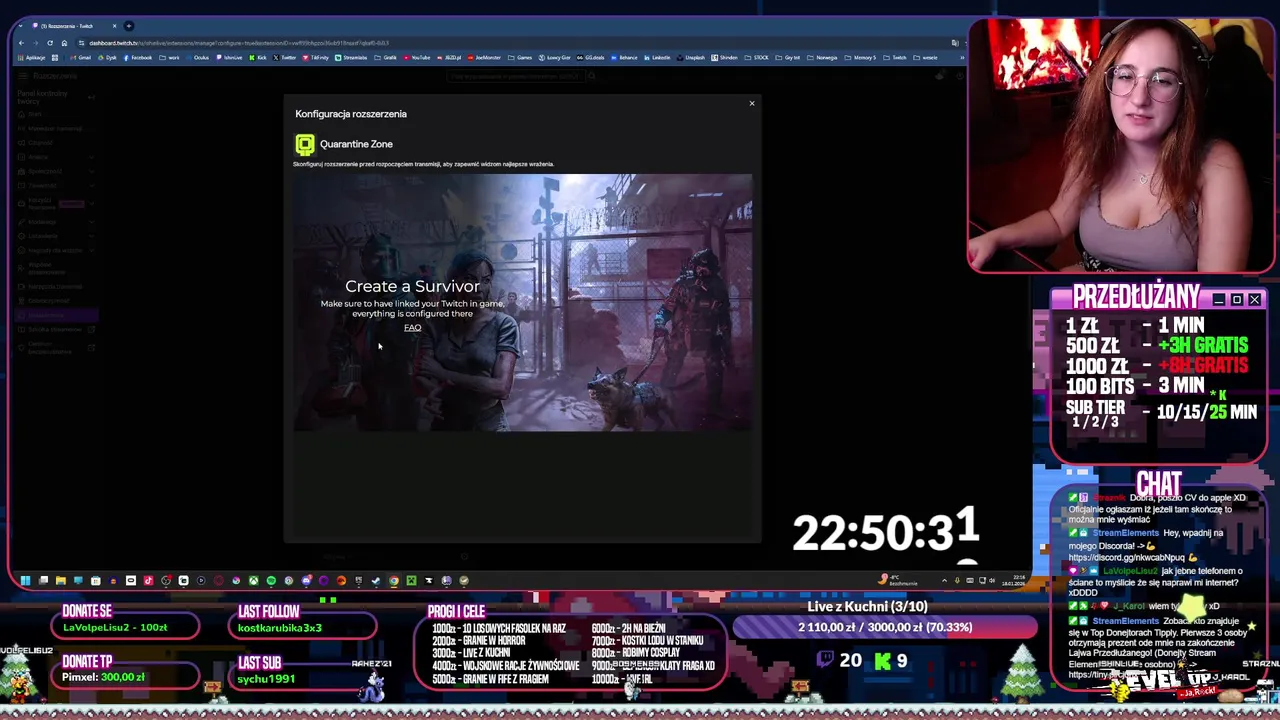Open the work bookmark folder
The image size is (1280, 720).
[170, 57]
